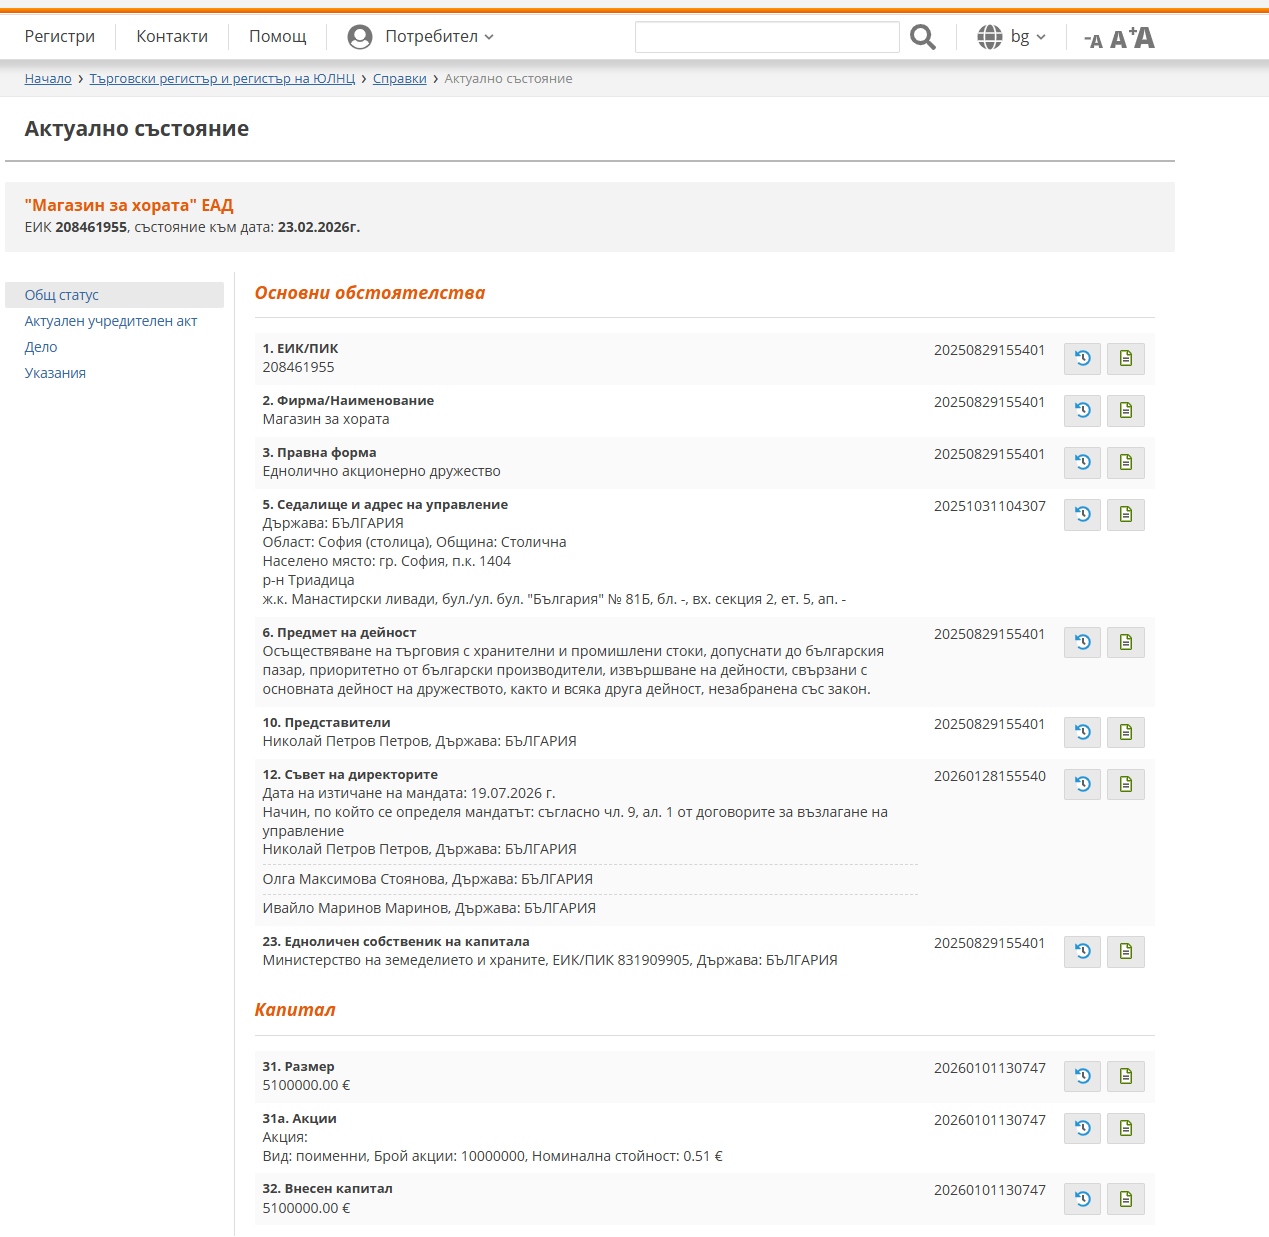Open Актуален учредителен акт section

pyautogui.click(x=111, y=321)
